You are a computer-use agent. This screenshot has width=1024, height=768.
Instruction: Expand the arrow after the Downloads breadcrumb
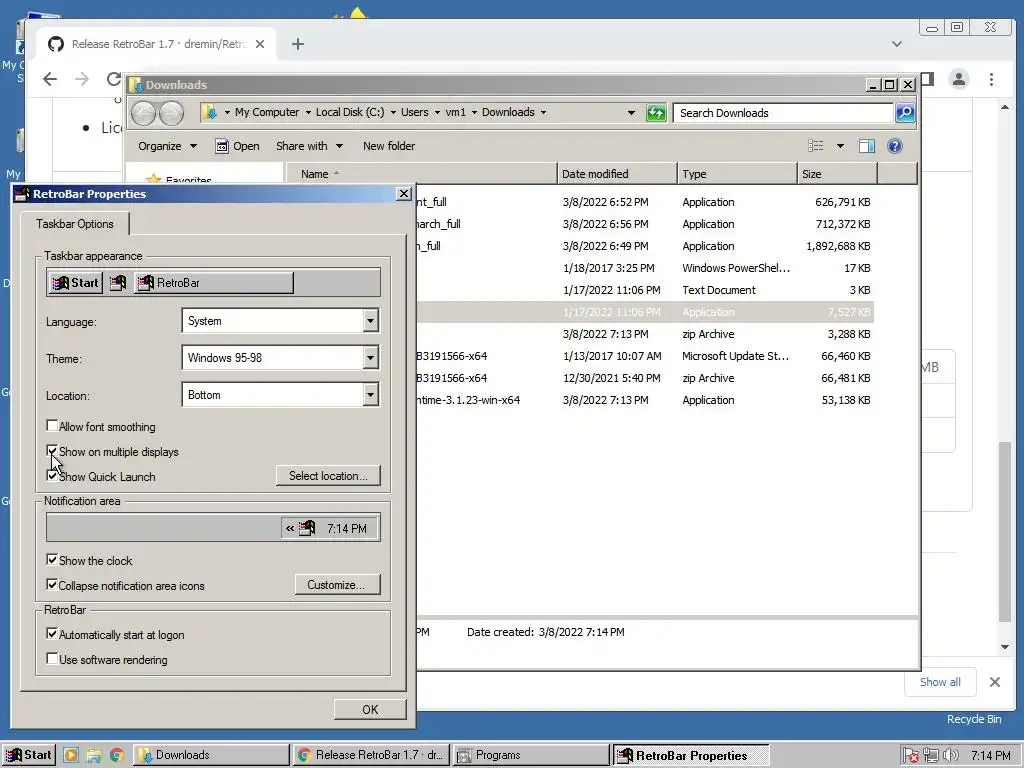coord(543,112)
